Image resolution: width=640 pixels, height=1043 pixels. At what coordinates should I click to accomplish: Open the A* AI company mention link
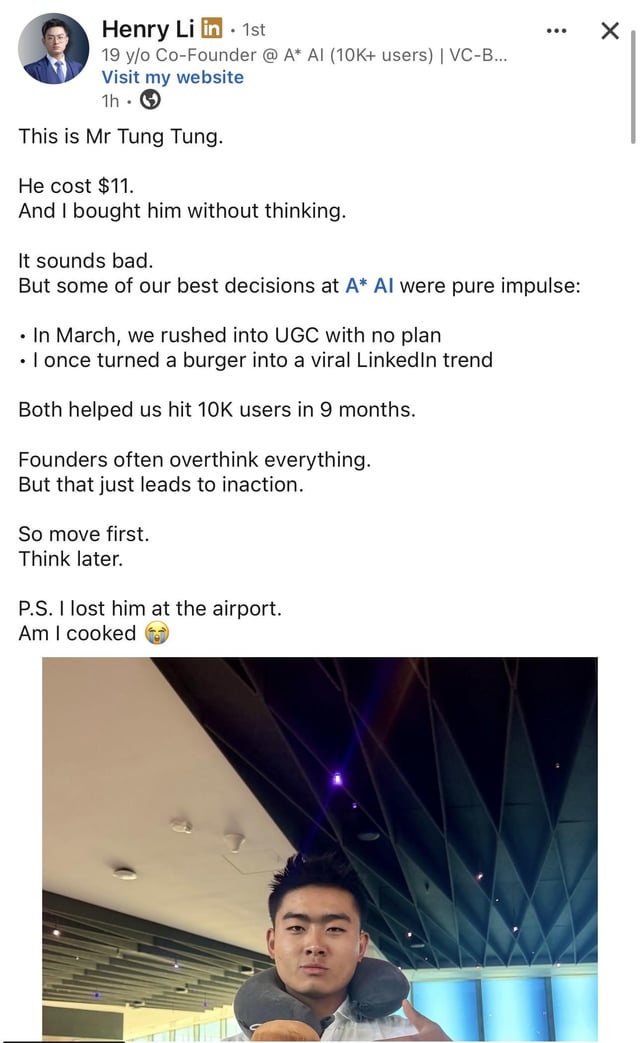click(x=369, y=285)
